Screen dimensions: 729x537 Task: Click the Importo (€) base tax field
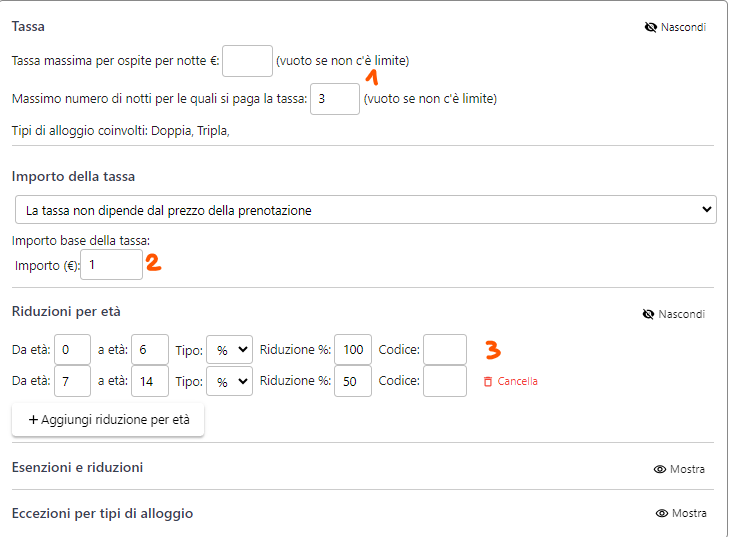112,265
